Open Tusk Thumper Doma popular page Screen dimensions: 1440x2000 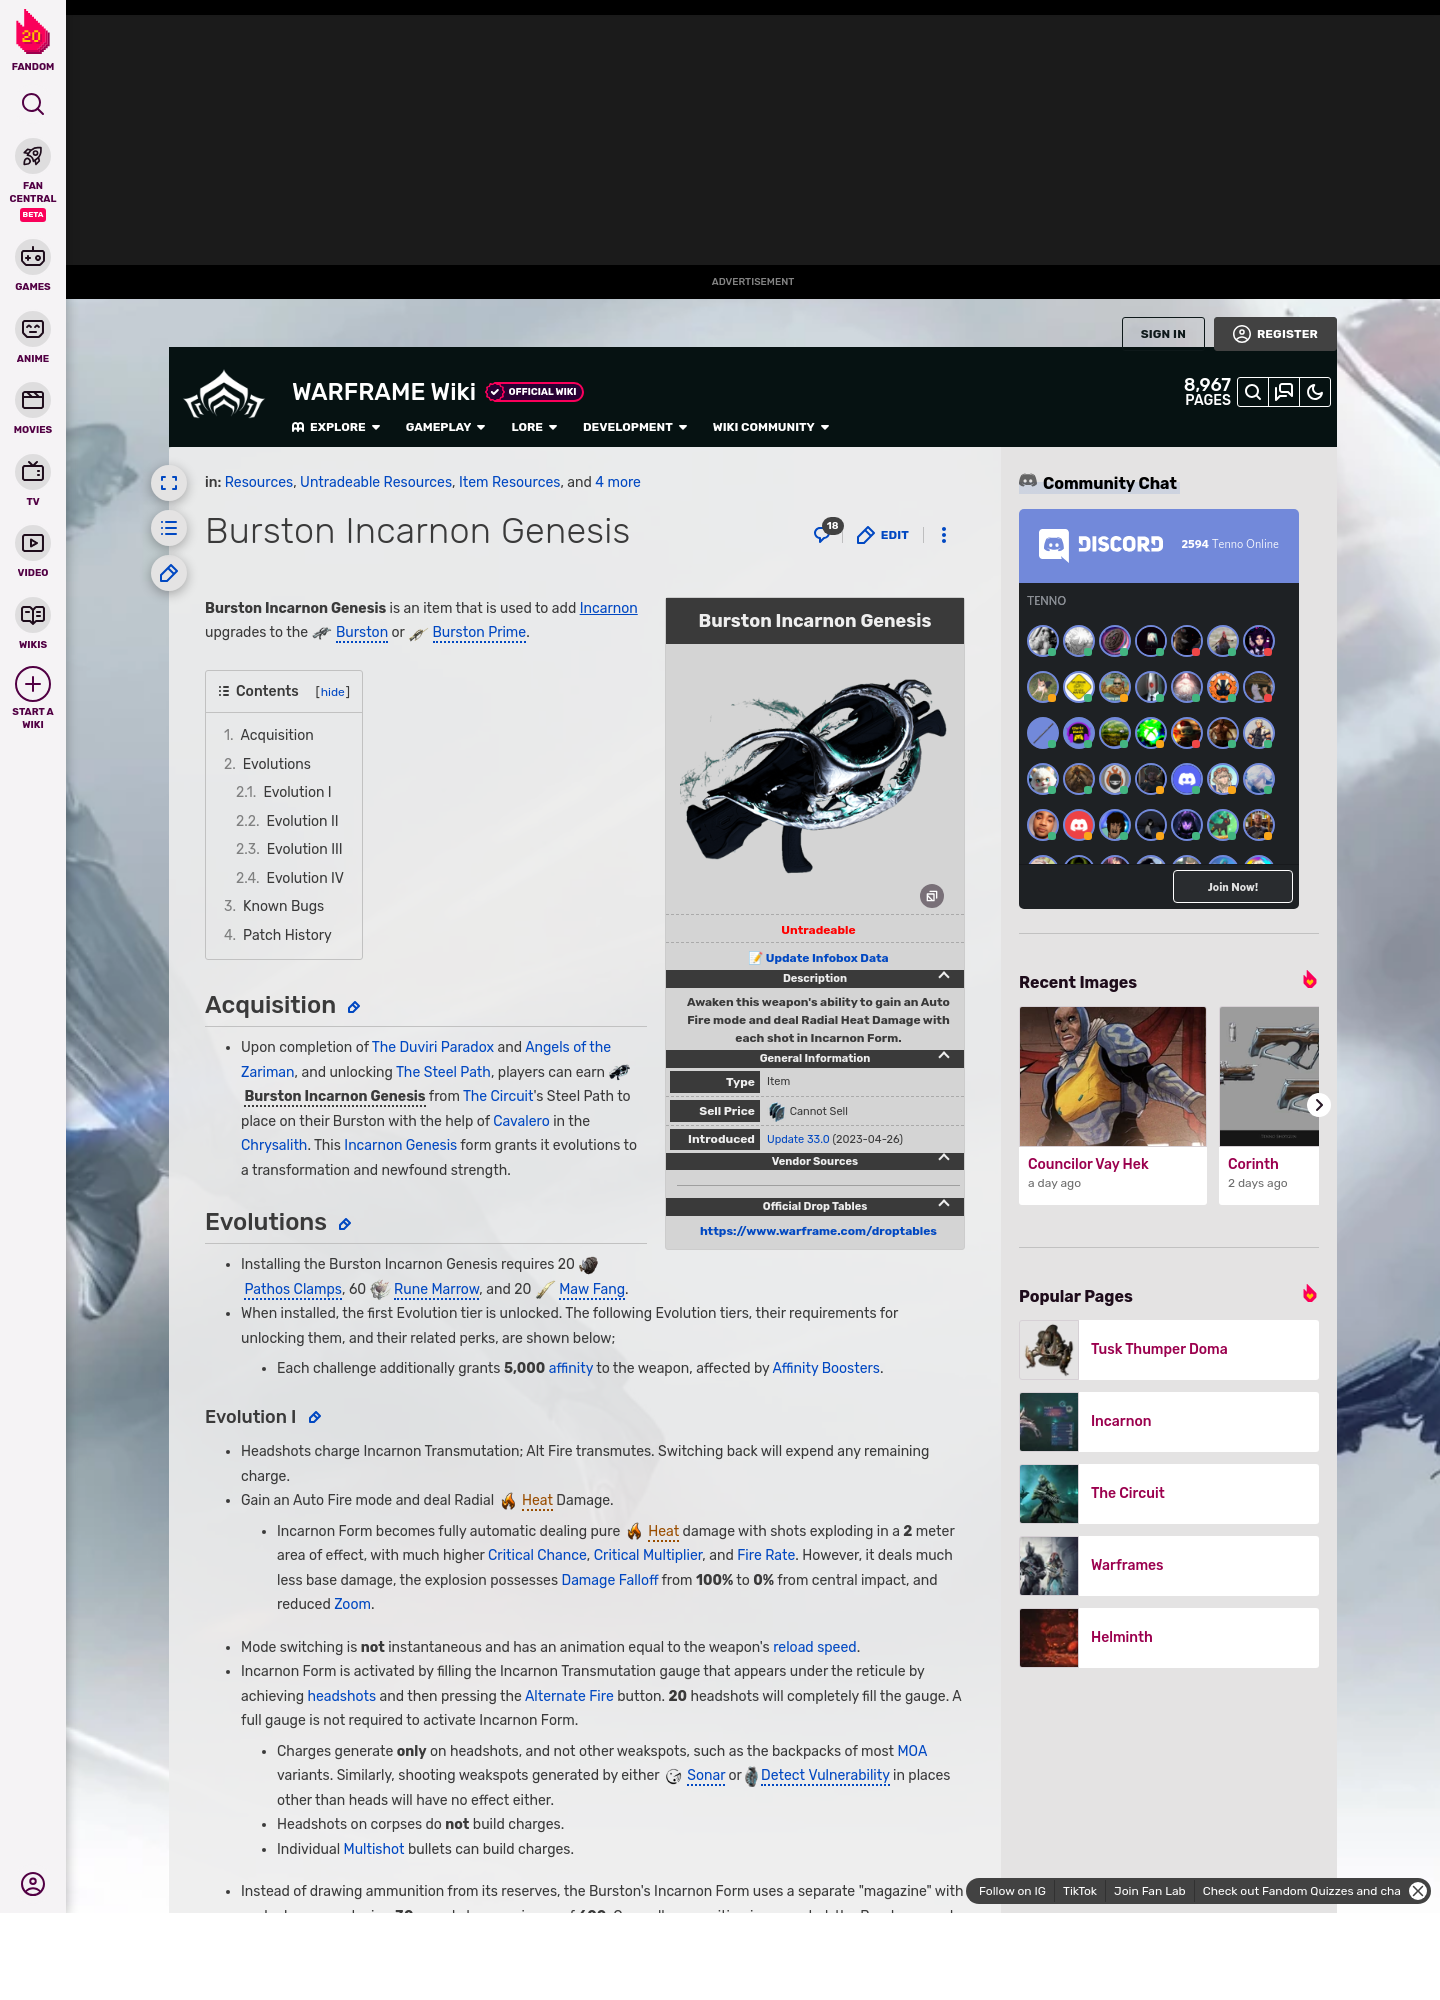click(x=1169, y=1349)
